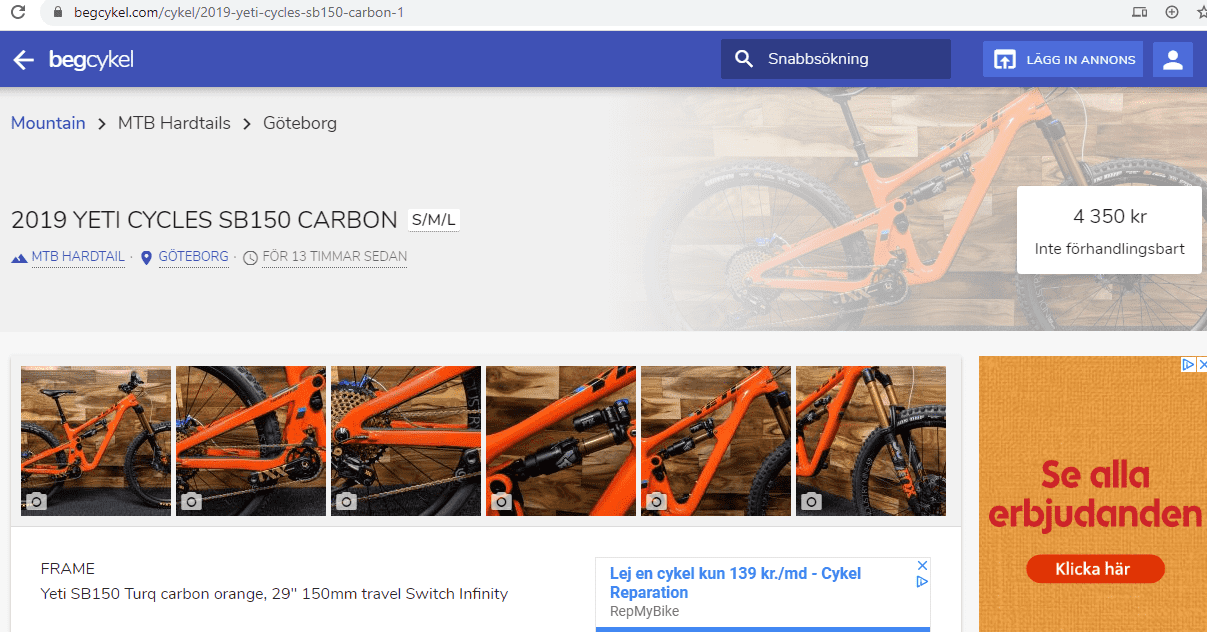
Task: Click the camera icon on first bike photo
Action: 35,501
